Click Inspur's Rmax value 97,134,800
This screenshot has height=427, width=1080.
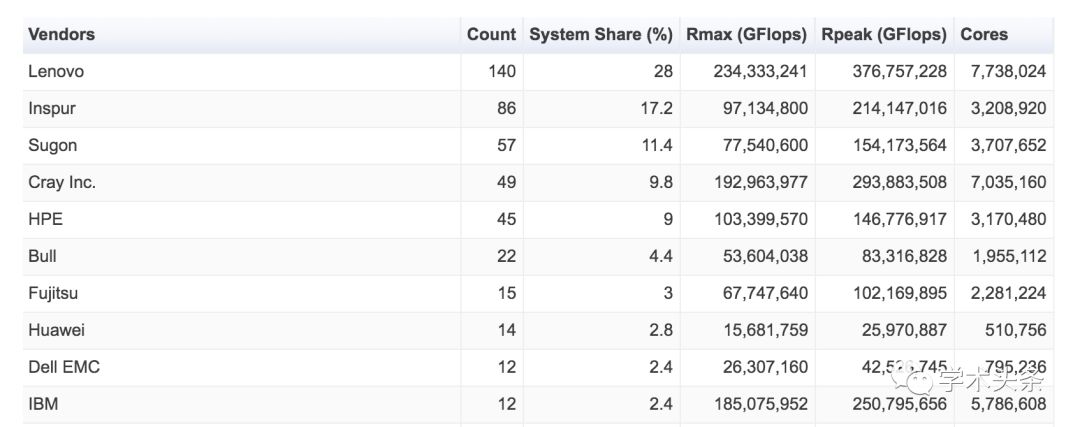tap(765, 108)
